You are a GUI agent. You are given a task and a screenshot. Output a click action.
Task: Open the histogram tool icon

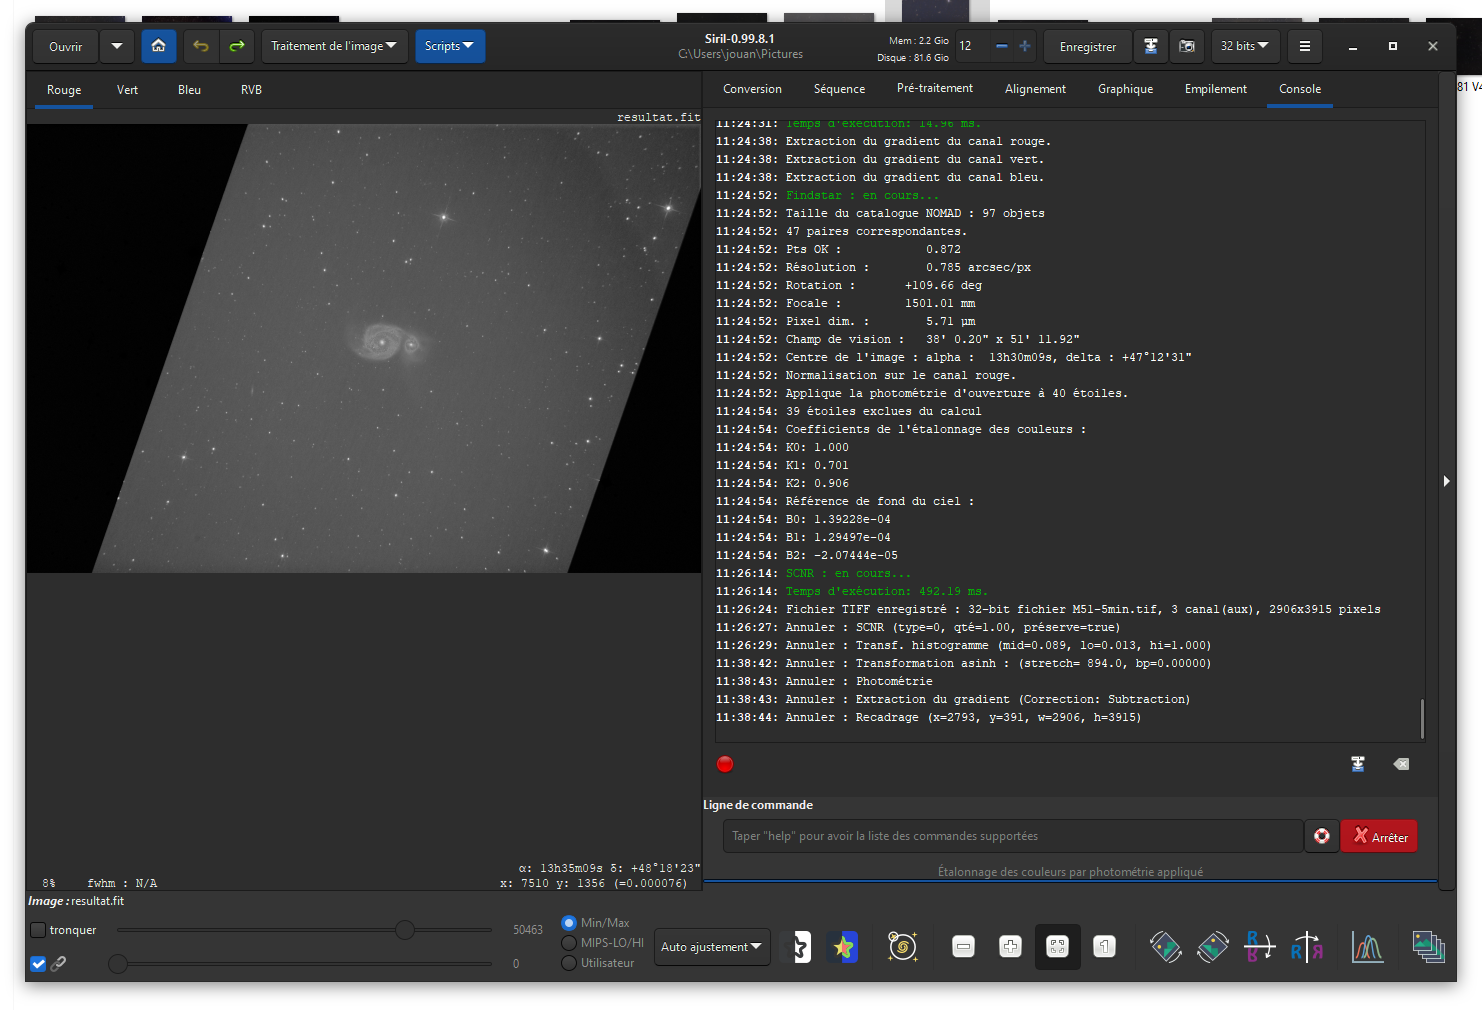(x=1367, y=946)
